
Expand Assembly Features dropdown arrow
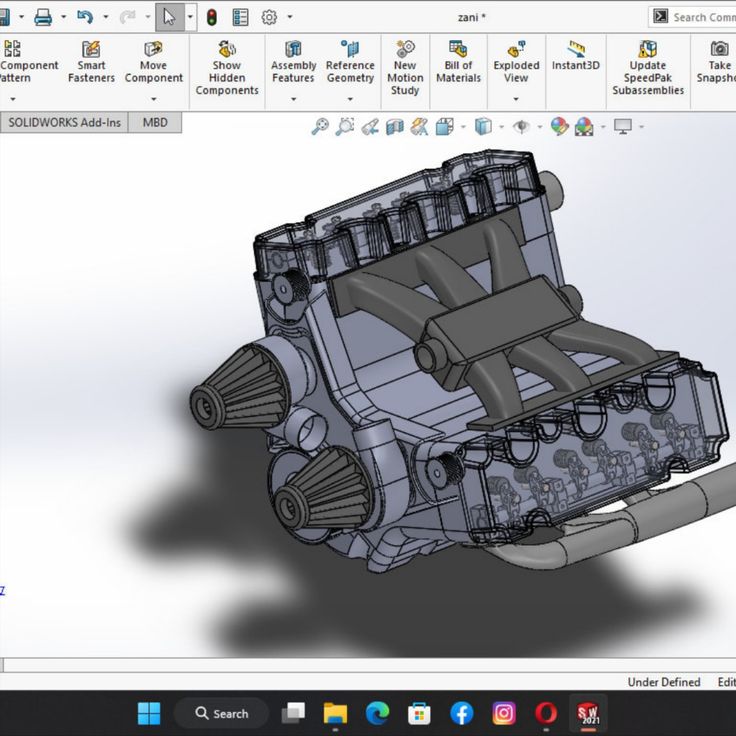click(x=293, y=99)
